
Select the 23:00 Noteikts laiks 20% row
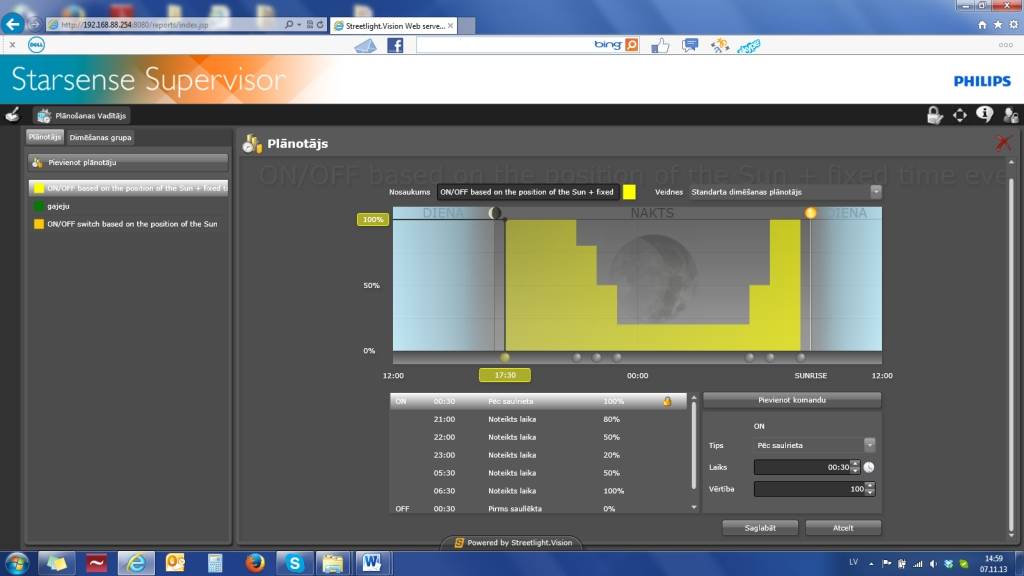538,455
